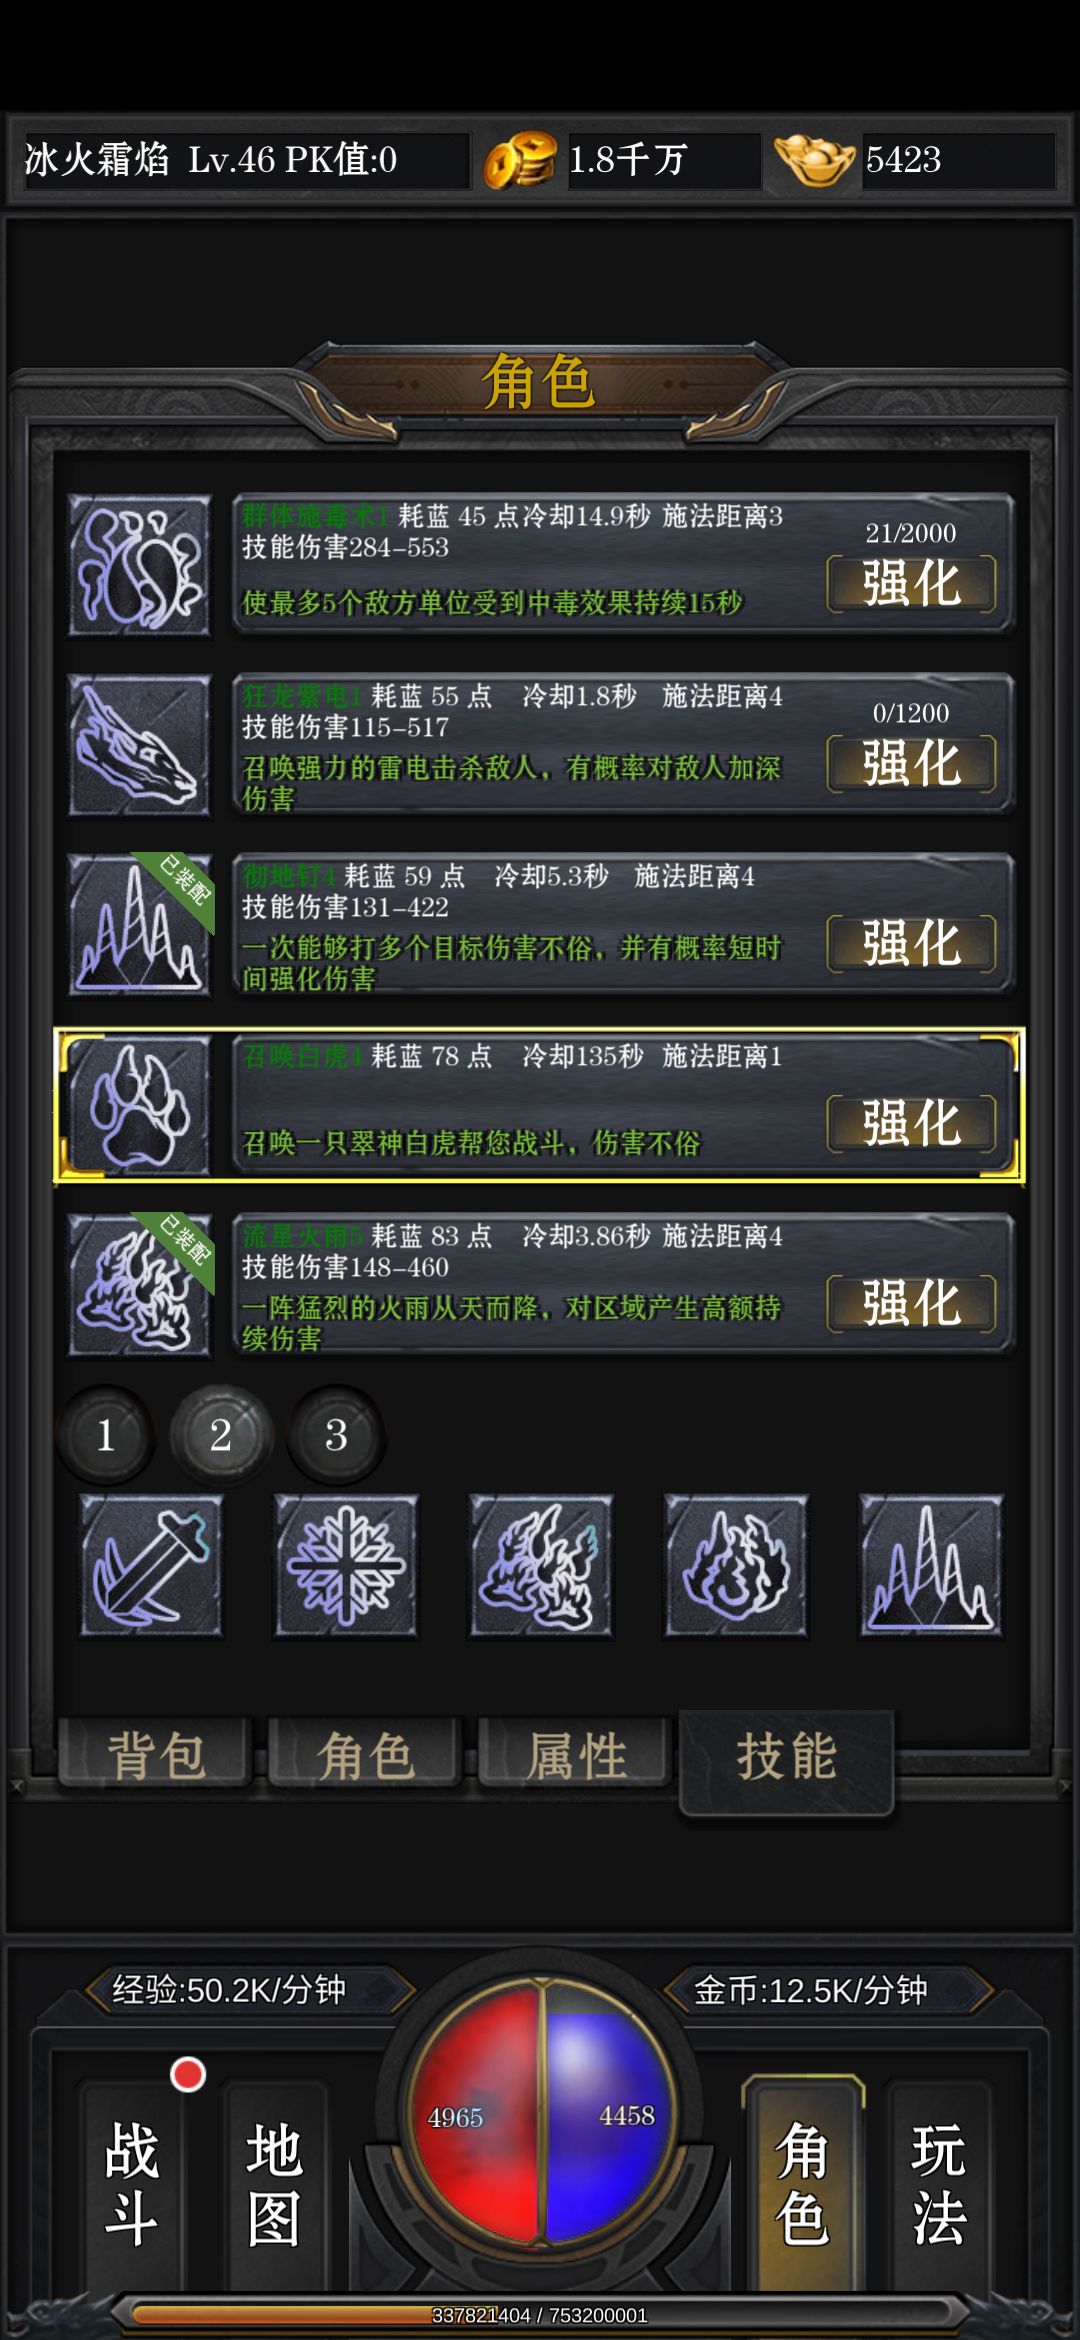
Task: Switch to skill preset 1
Action: click(x=106, y=1435)
